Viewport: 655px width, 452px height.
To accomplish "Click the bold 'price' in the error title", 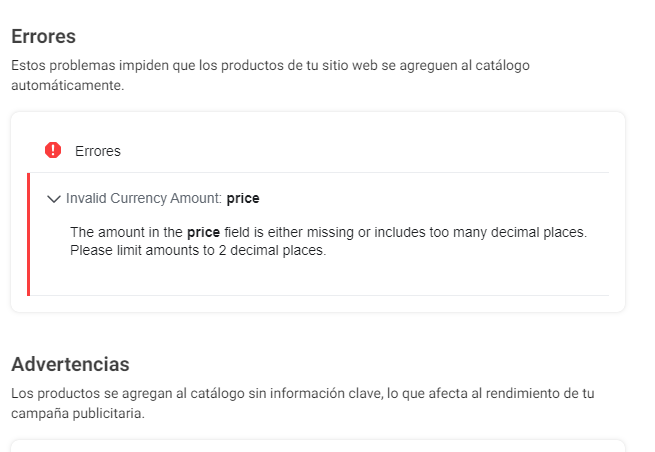I will (243, 198).
